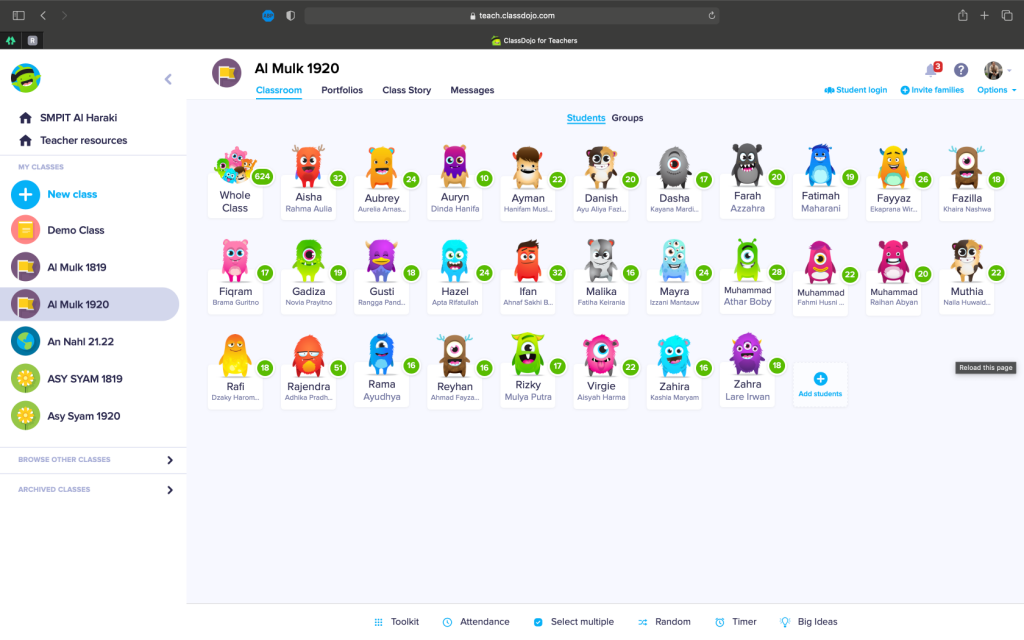Open Student login
1024x640 pixels.
click(x=856, y=89)
